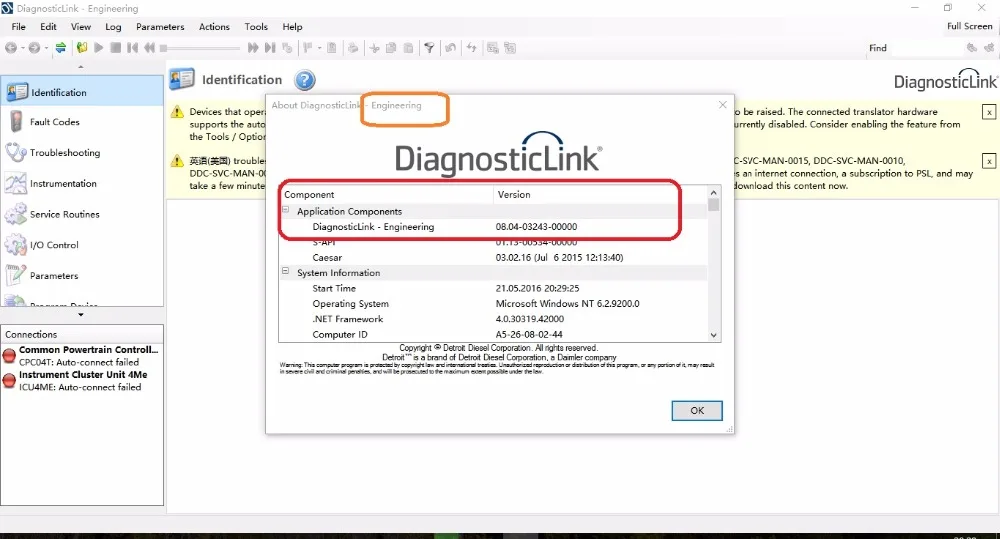Click the play log button
1000x539 pixels.
click(98, 48)
